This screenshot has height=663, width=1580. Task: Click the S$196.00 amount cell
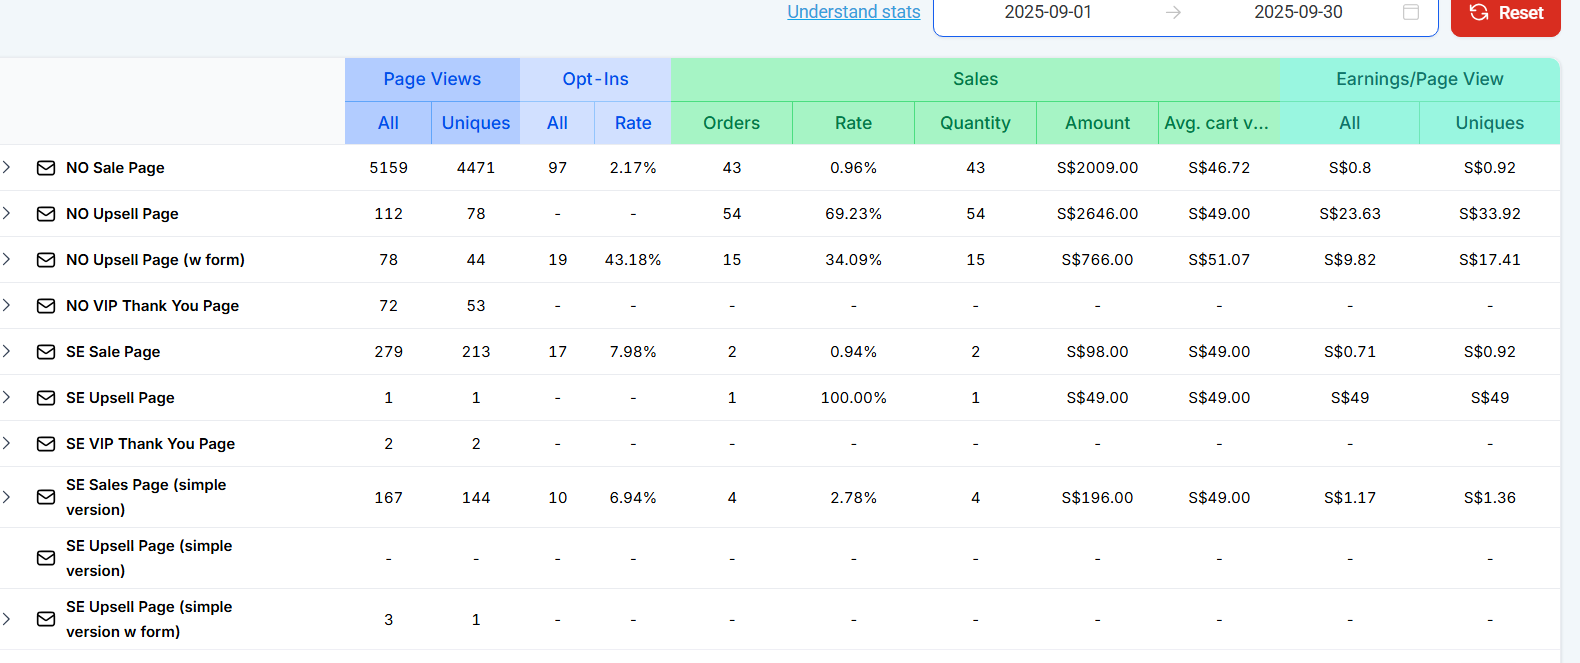click(1097, 498)
